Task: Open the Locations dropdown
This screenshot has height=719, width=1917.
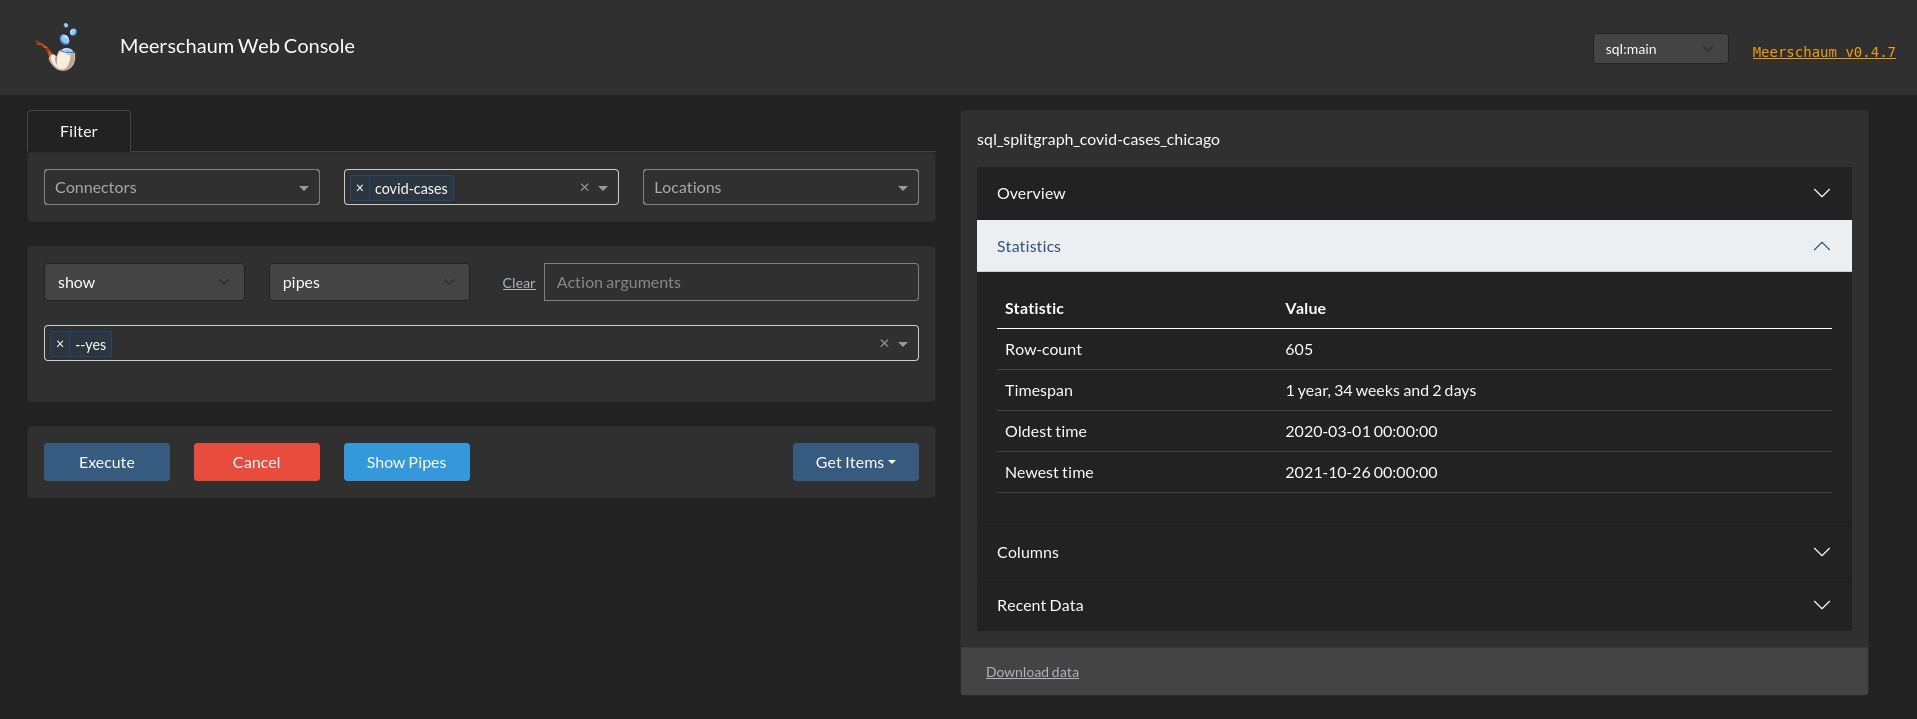Action: pos(780,188)
